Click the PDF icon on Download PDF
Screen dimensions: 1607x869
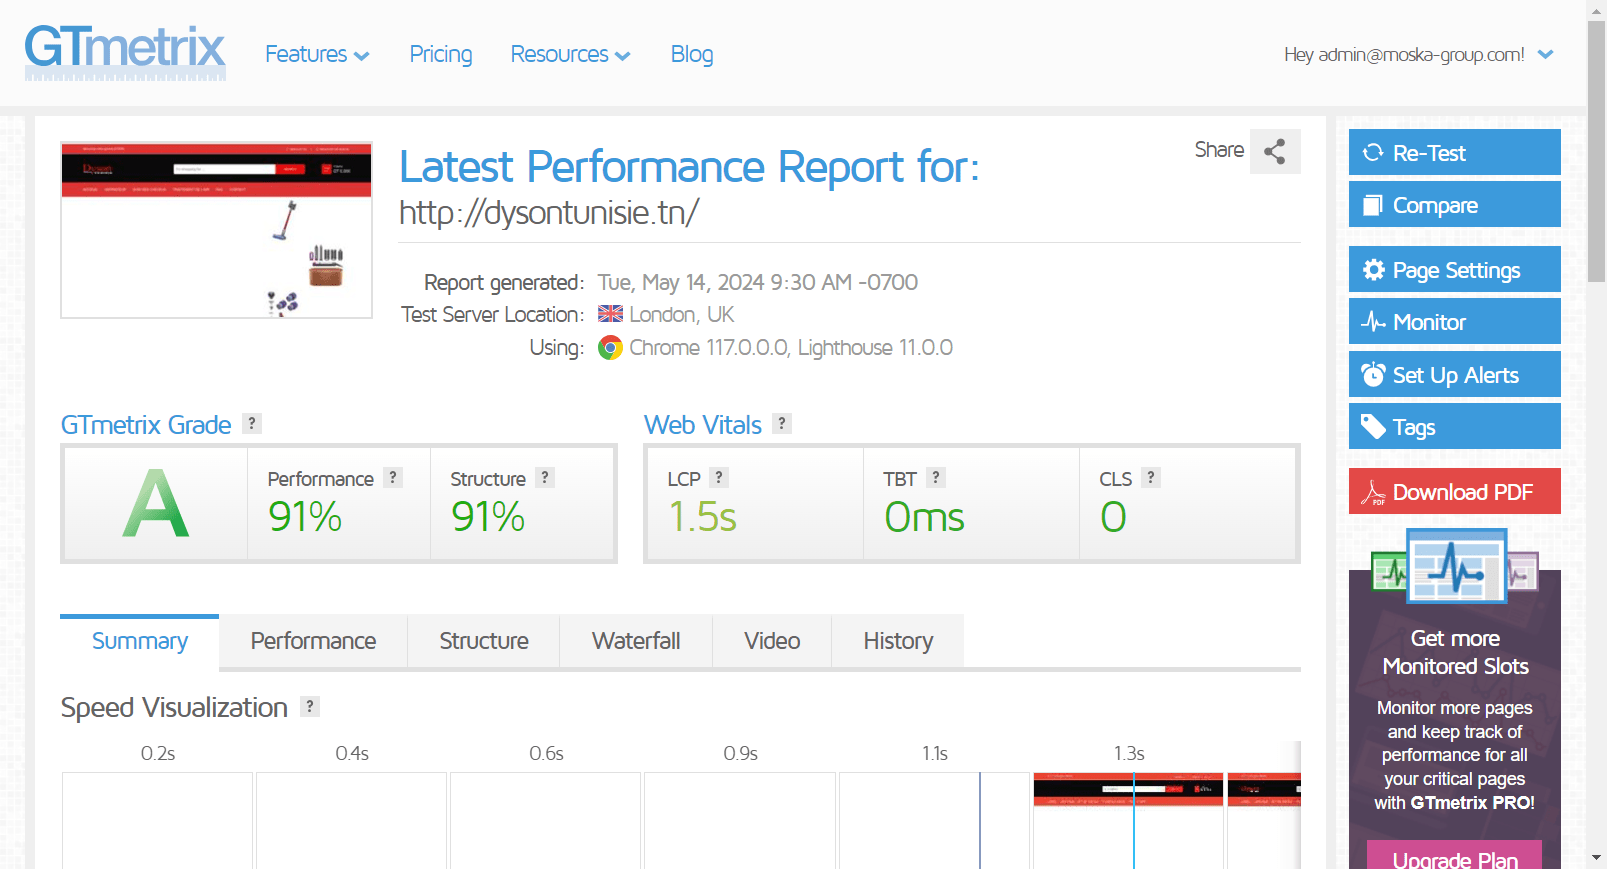pos(1373,492)
